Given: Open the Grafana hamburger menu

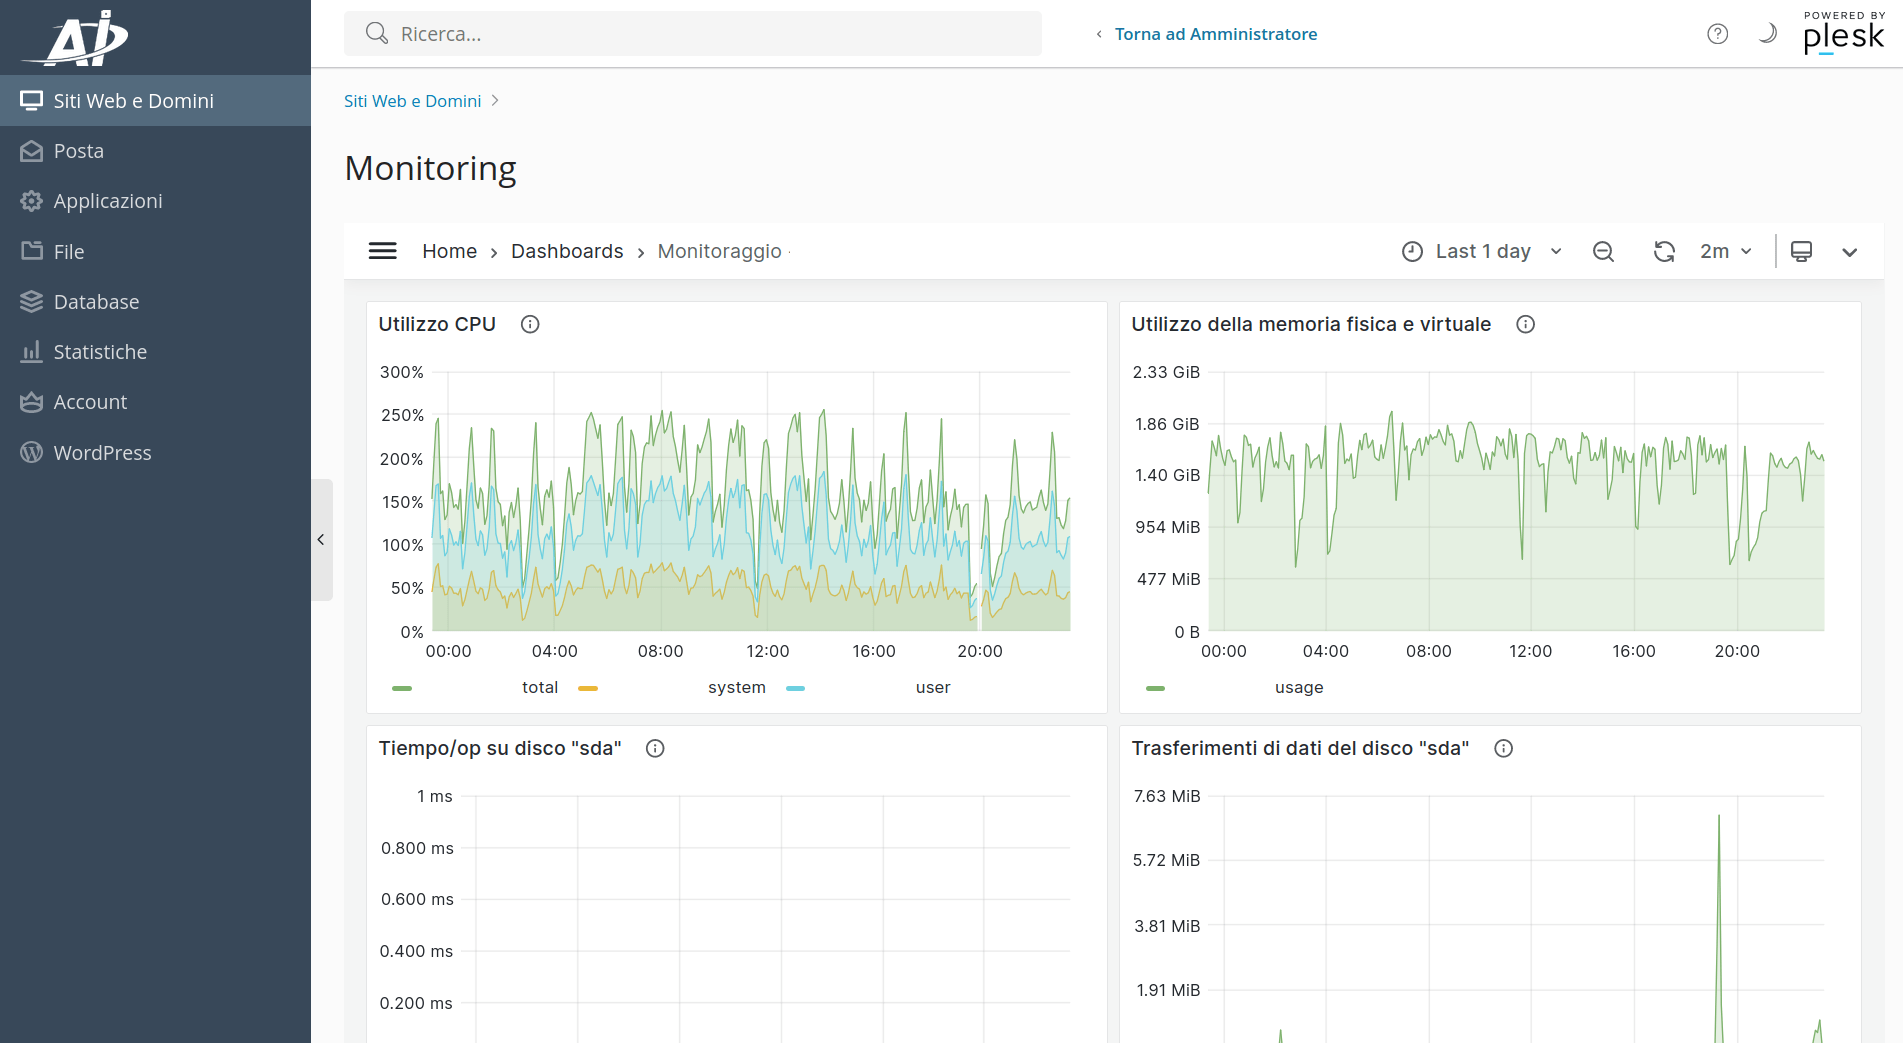Looking at the screenshot, I should (383, 251).
